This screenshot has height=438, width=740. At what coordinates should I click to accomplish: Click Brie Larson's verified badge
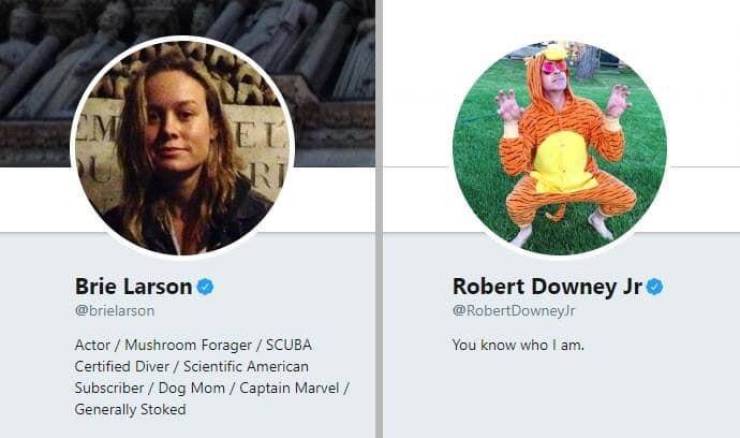pos(205,287)
